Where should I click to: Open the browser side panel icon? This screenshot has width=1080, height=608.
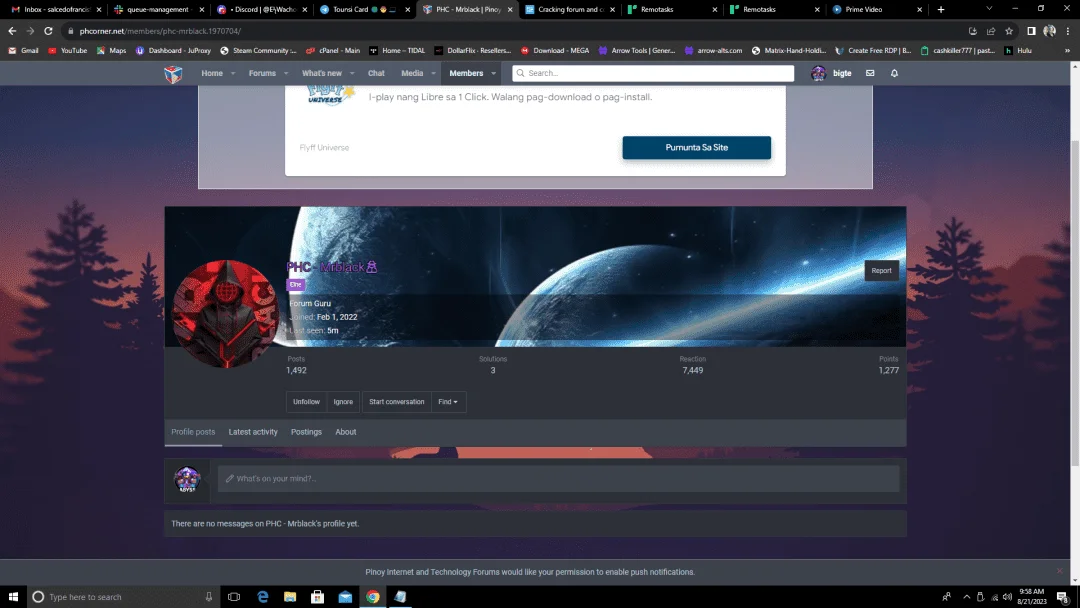click(1031, 31)
